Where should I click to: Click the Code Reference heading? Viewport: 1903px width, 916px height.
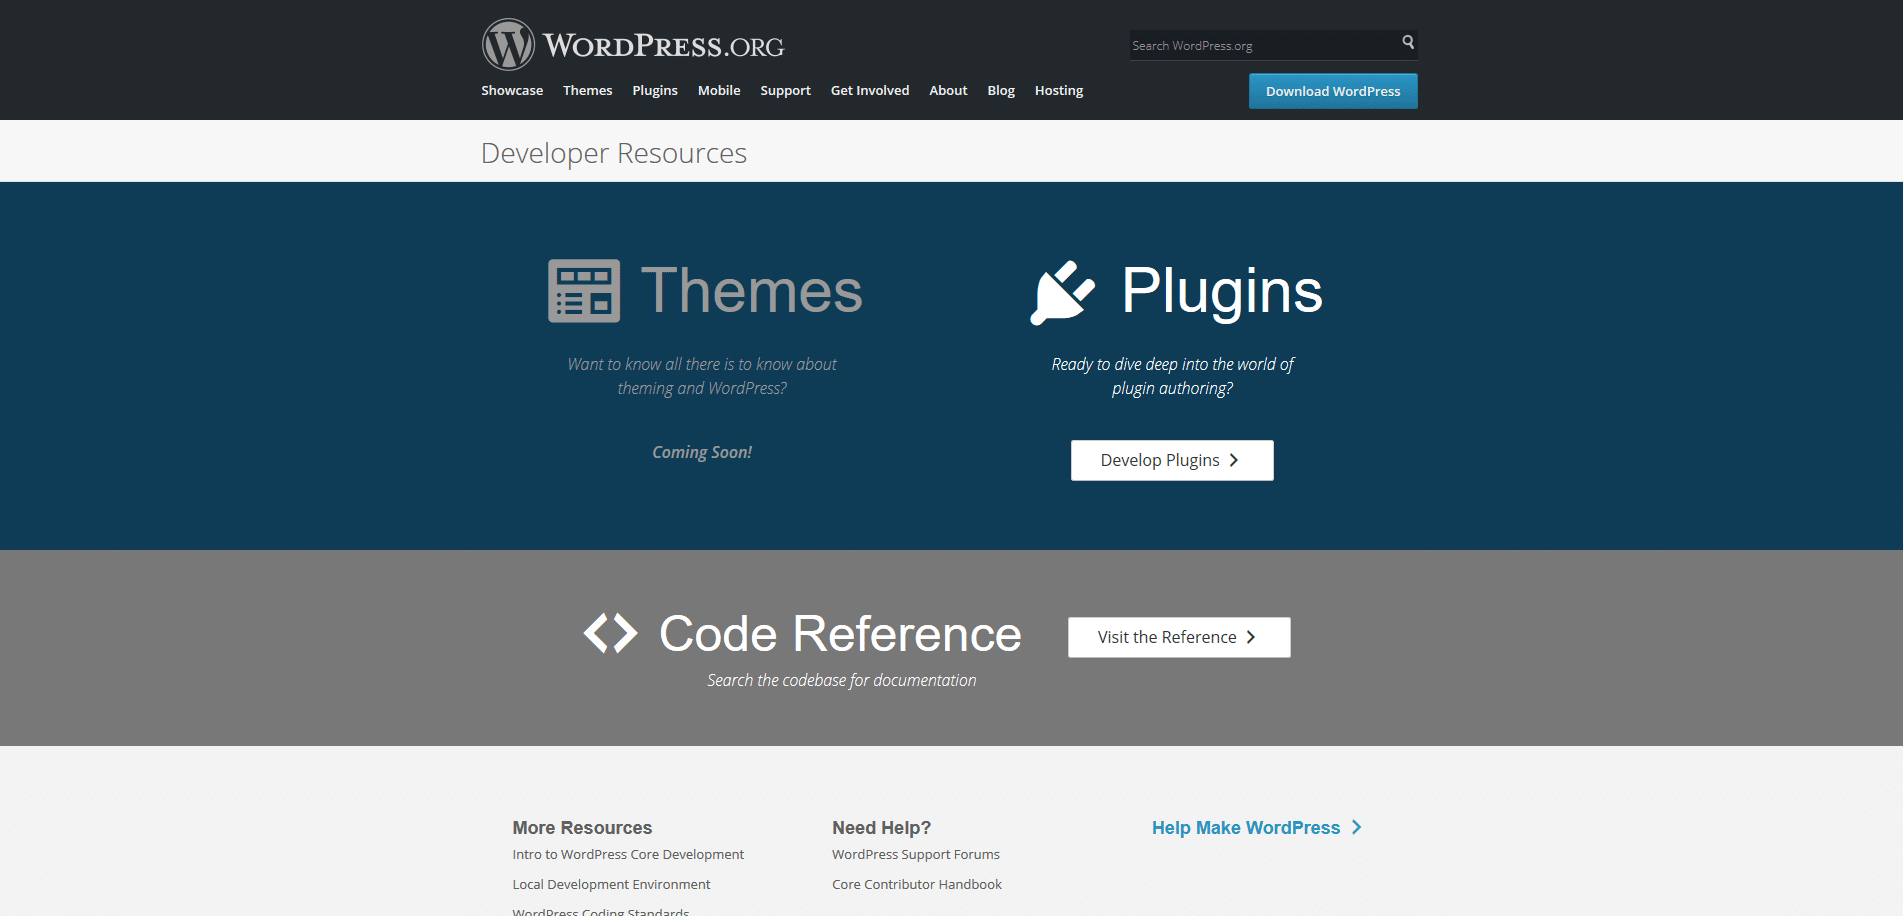click(x=840, y=634)
